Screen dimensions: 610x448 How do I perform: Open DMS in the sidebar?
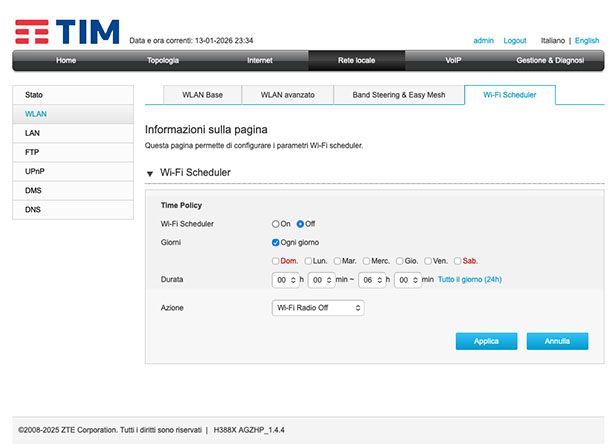(x=73, y=191)
